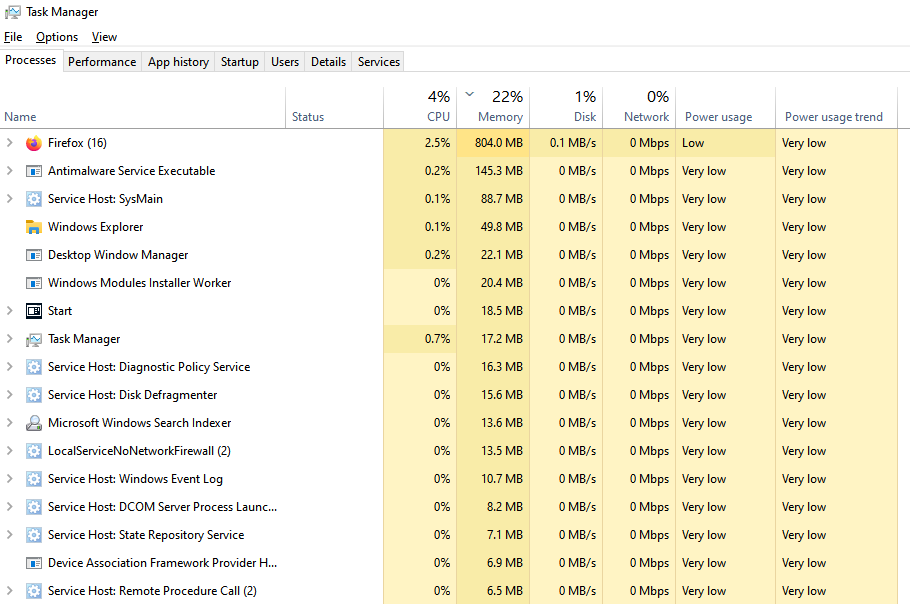
Task: Click the Desktop Window Manager icon
Action: pyautogui.click(x=34, y=255)
